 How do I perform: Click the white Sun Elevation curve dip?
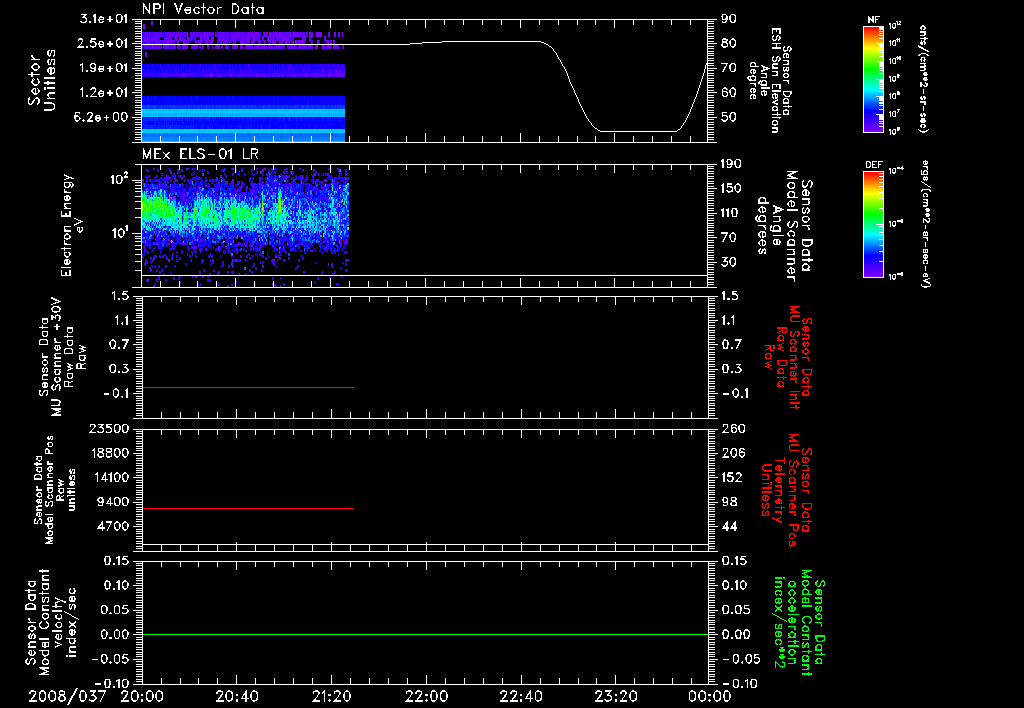[x=637, y=131]
